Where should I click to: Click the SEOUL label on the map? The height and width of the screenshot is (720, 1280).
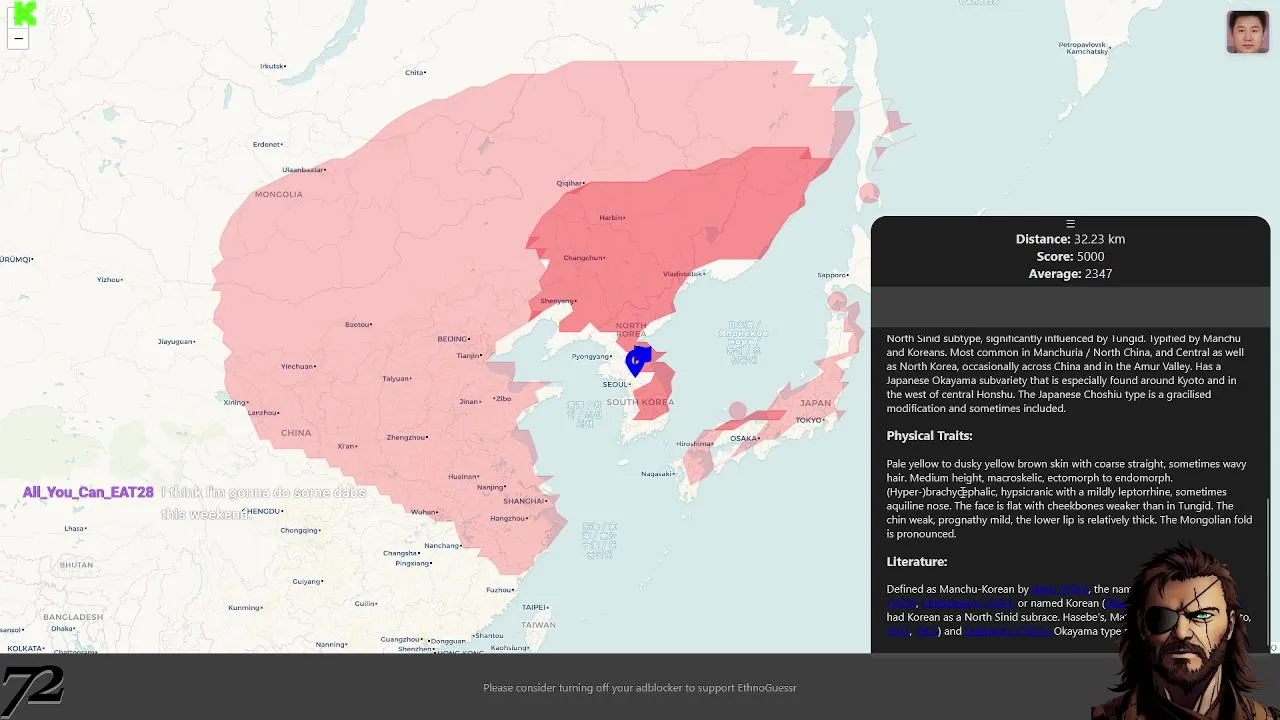click(616, 384)
